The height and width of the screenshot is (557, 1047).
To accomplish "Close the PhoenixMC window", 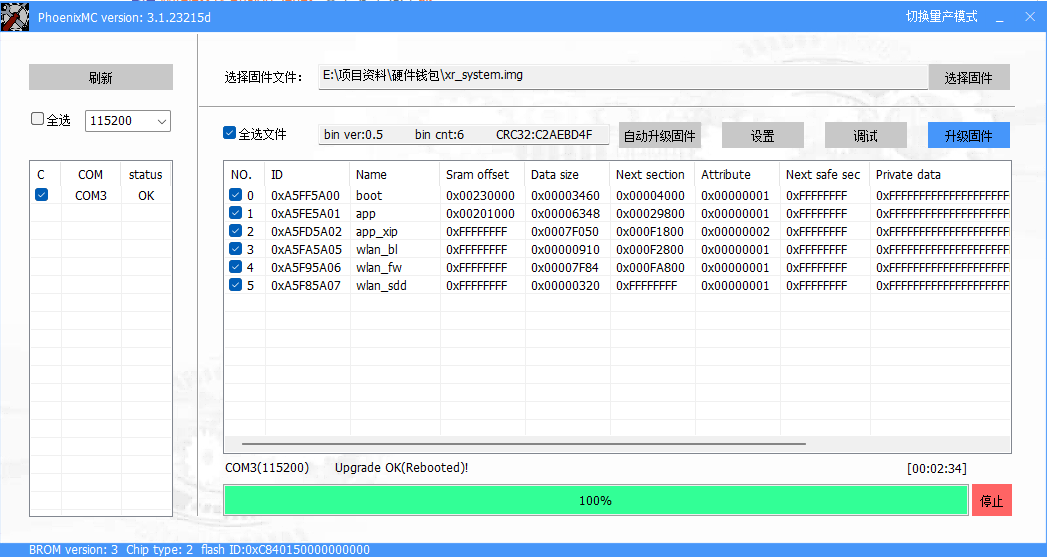I will tap(1030, 17).
